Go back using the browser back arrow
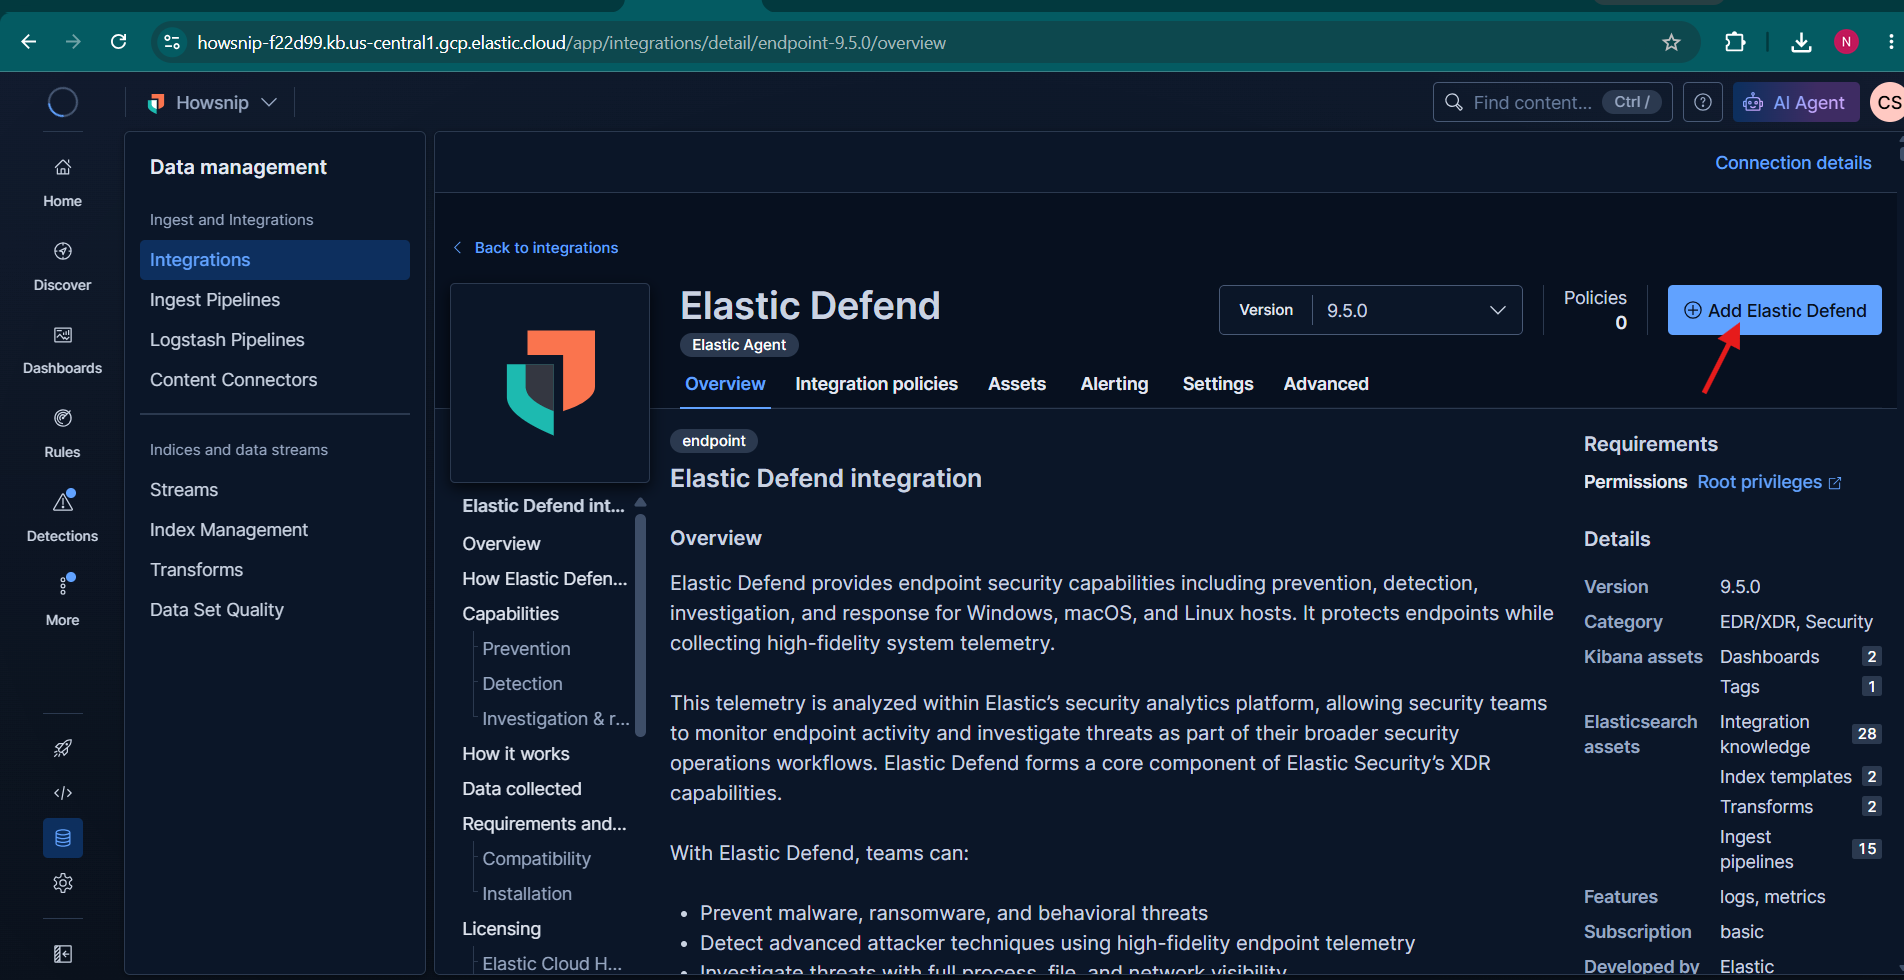The width and height of the screenshot is (1904, 980). pos(28,42)
